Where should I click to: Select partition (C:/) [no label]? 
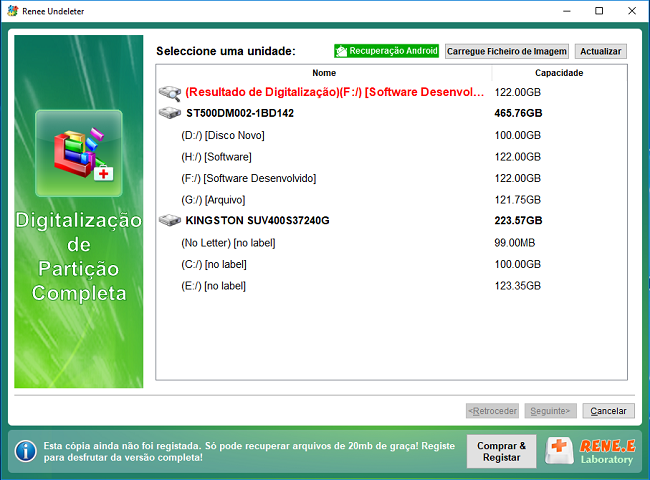(x=391, y=264)
